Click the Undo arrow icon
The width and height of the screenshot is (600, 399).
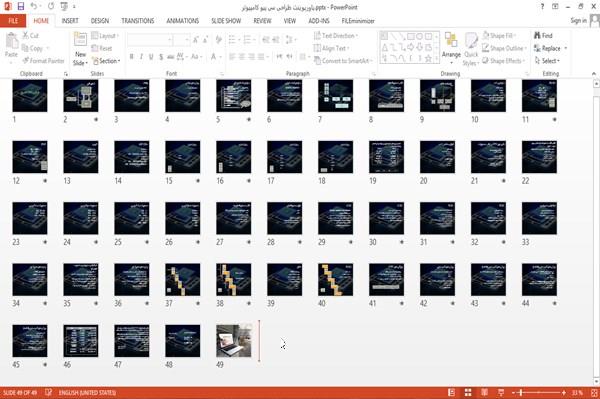[34, 7]
